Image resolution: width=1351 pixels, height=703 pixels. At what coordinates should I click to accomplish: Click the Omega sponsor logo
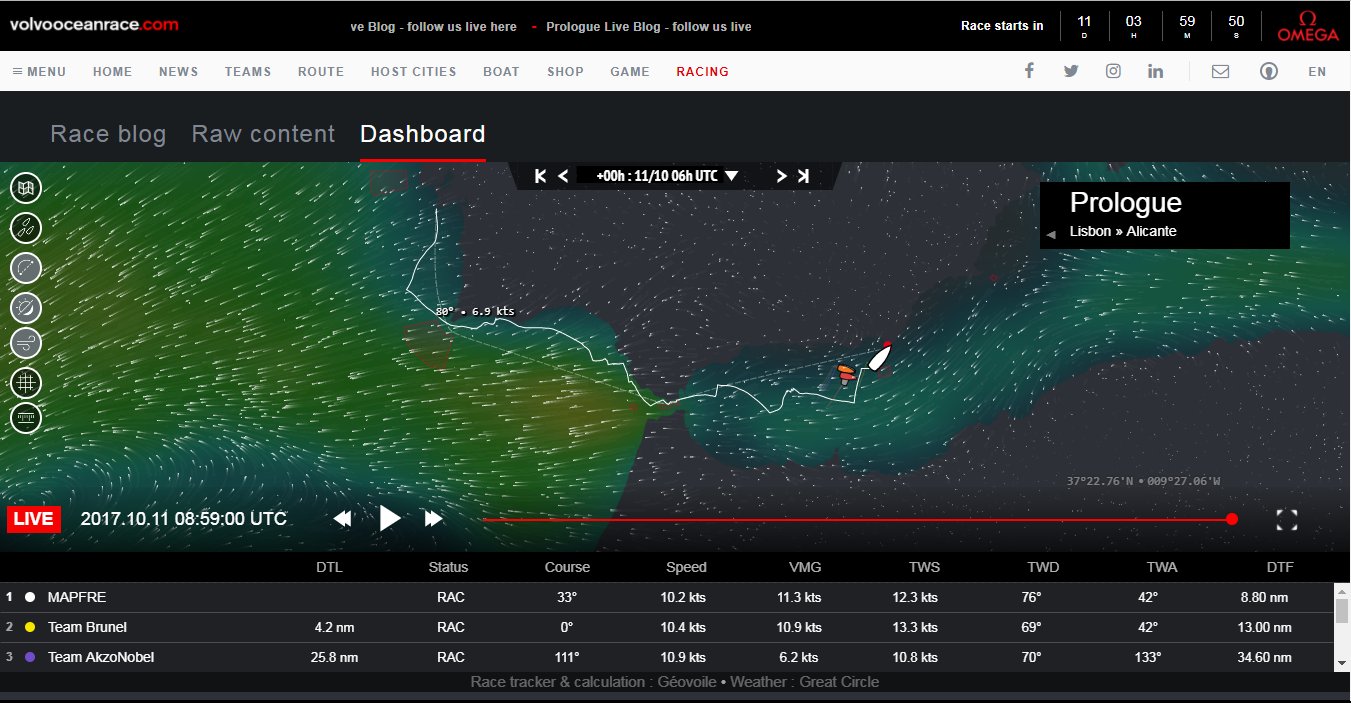(1308, 26)
